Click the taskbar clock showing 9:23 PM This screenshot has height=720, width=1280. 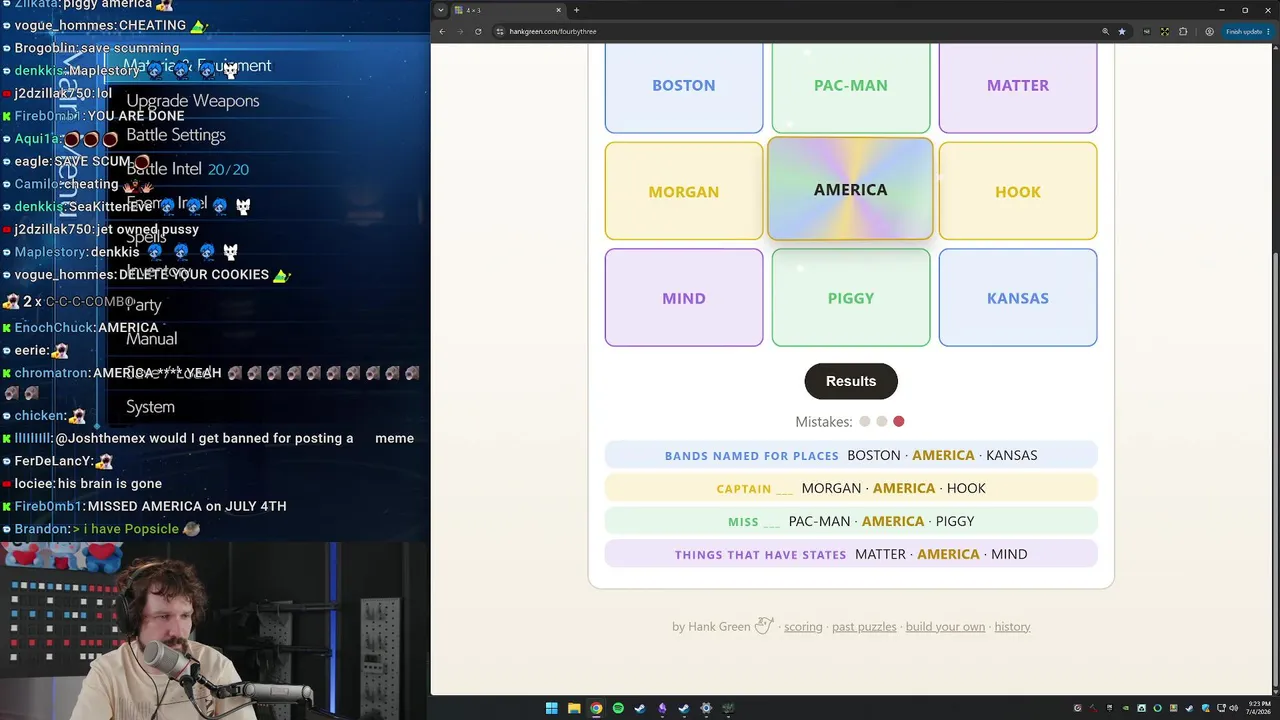pyautogui.click(x=1259, y=708)
